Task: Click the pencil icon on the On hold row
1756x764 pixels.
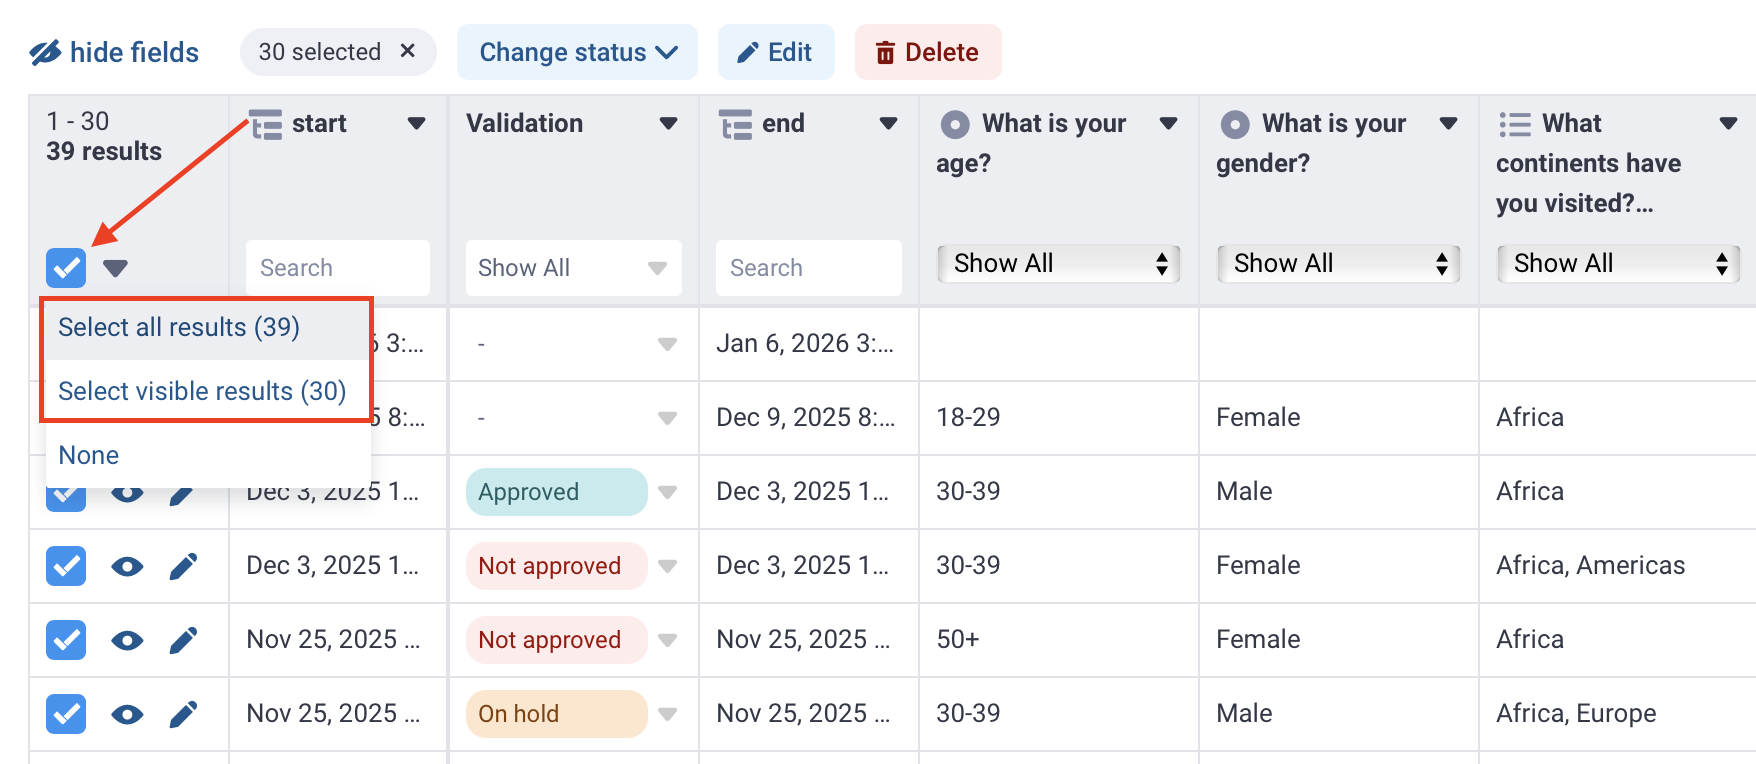Action: (x=183, y=714)
